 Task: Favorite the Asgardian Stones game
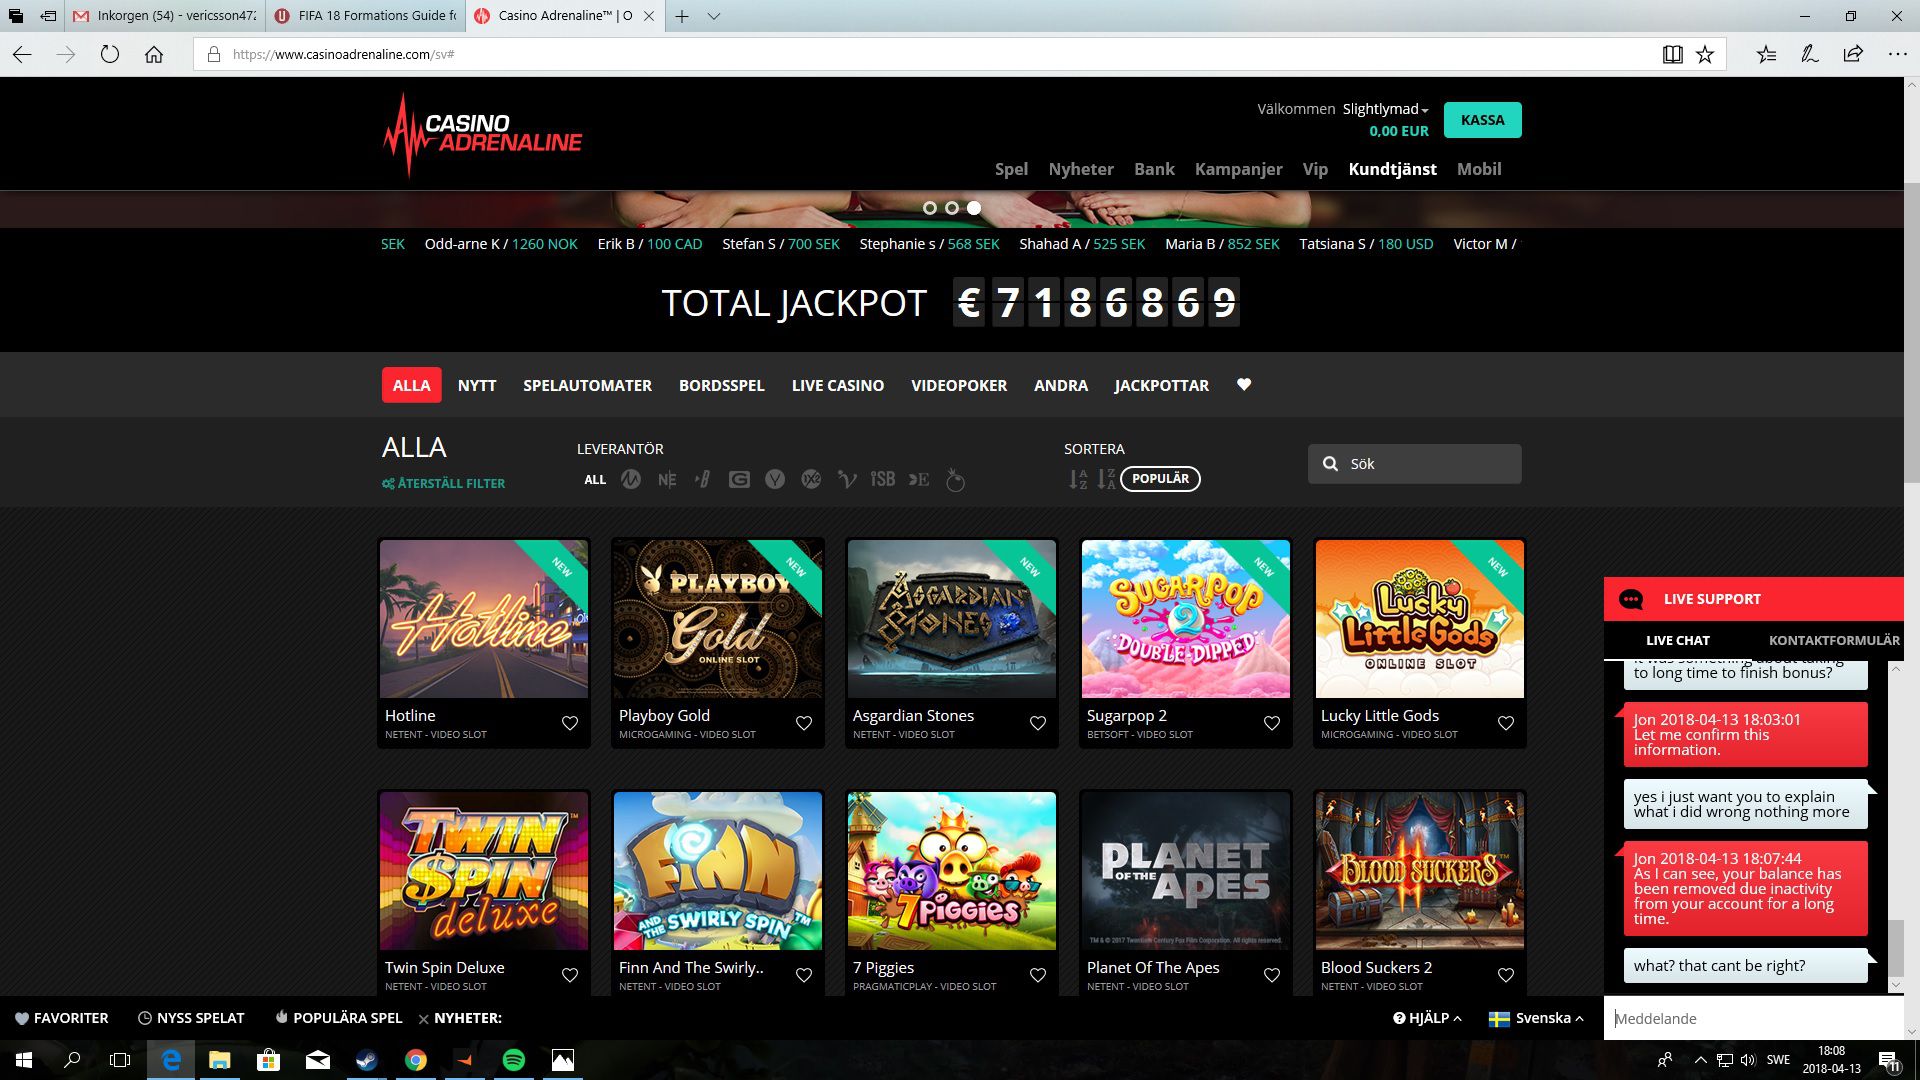coord(1038,723)
